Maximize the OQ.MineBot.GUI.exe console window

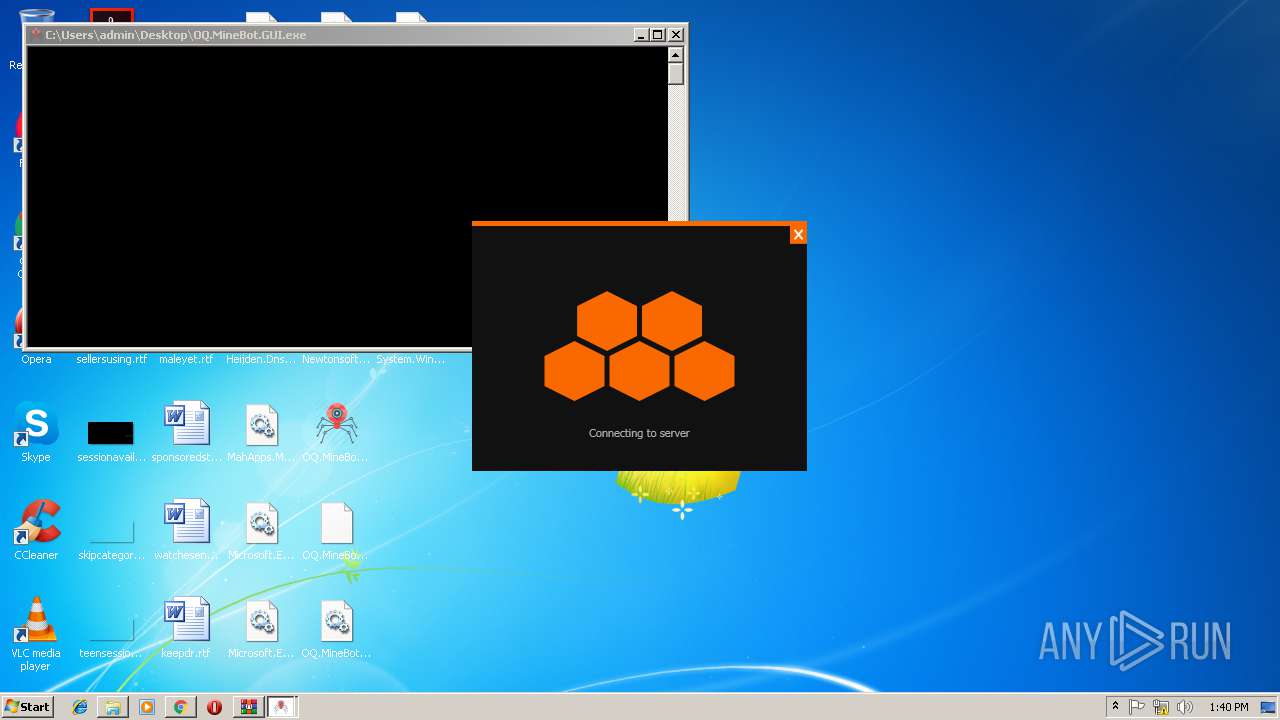coord(658,35)
